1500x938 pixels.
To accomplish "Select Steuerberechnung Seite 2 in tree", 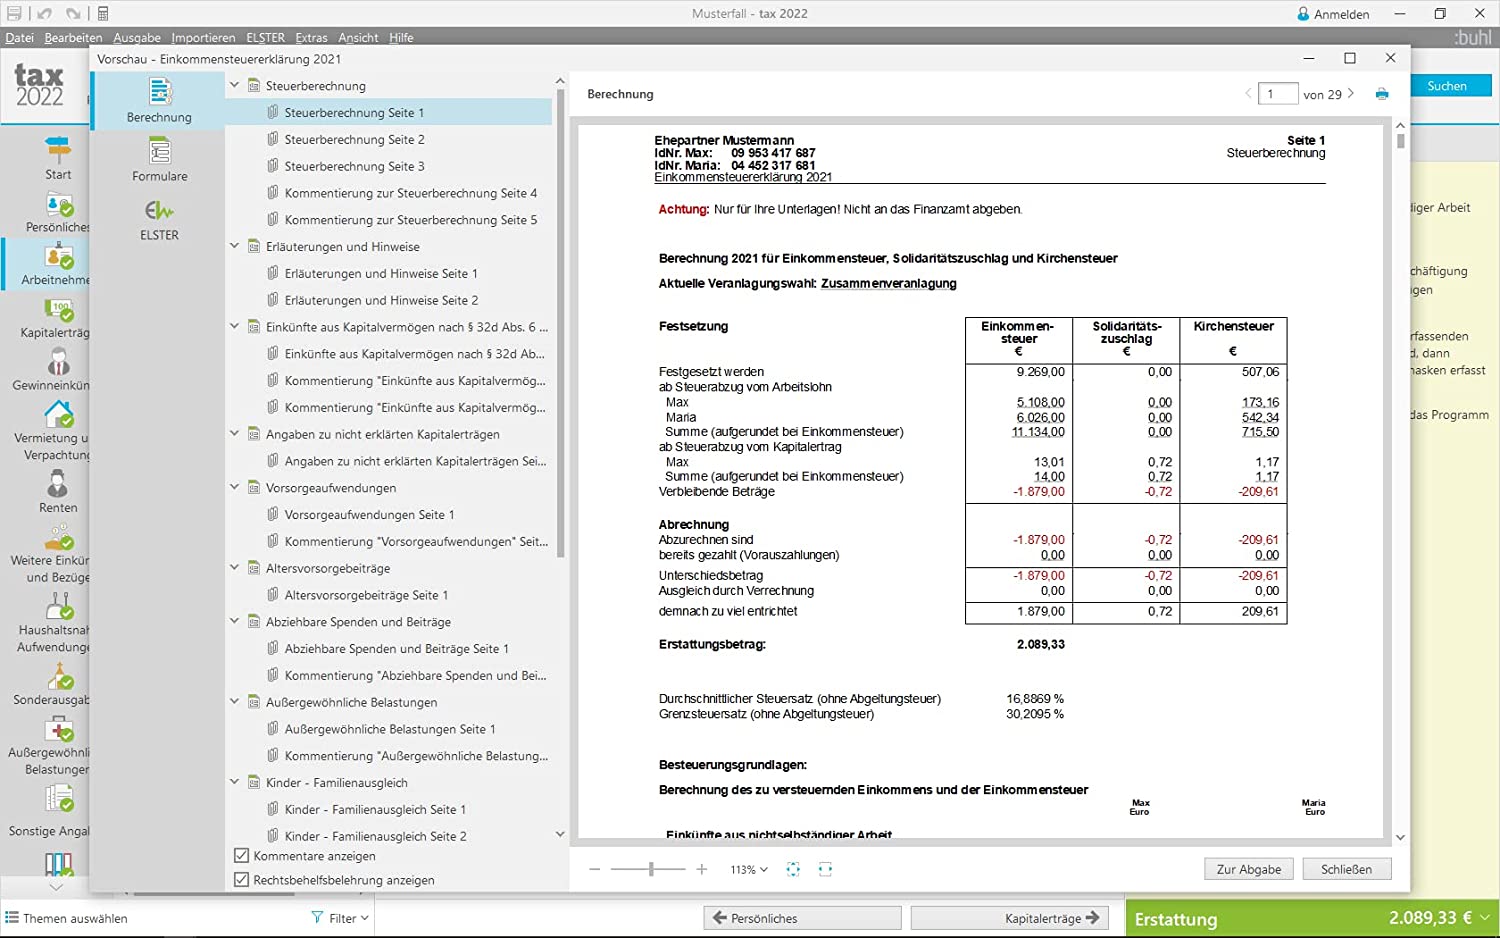I will pos(355,139).
